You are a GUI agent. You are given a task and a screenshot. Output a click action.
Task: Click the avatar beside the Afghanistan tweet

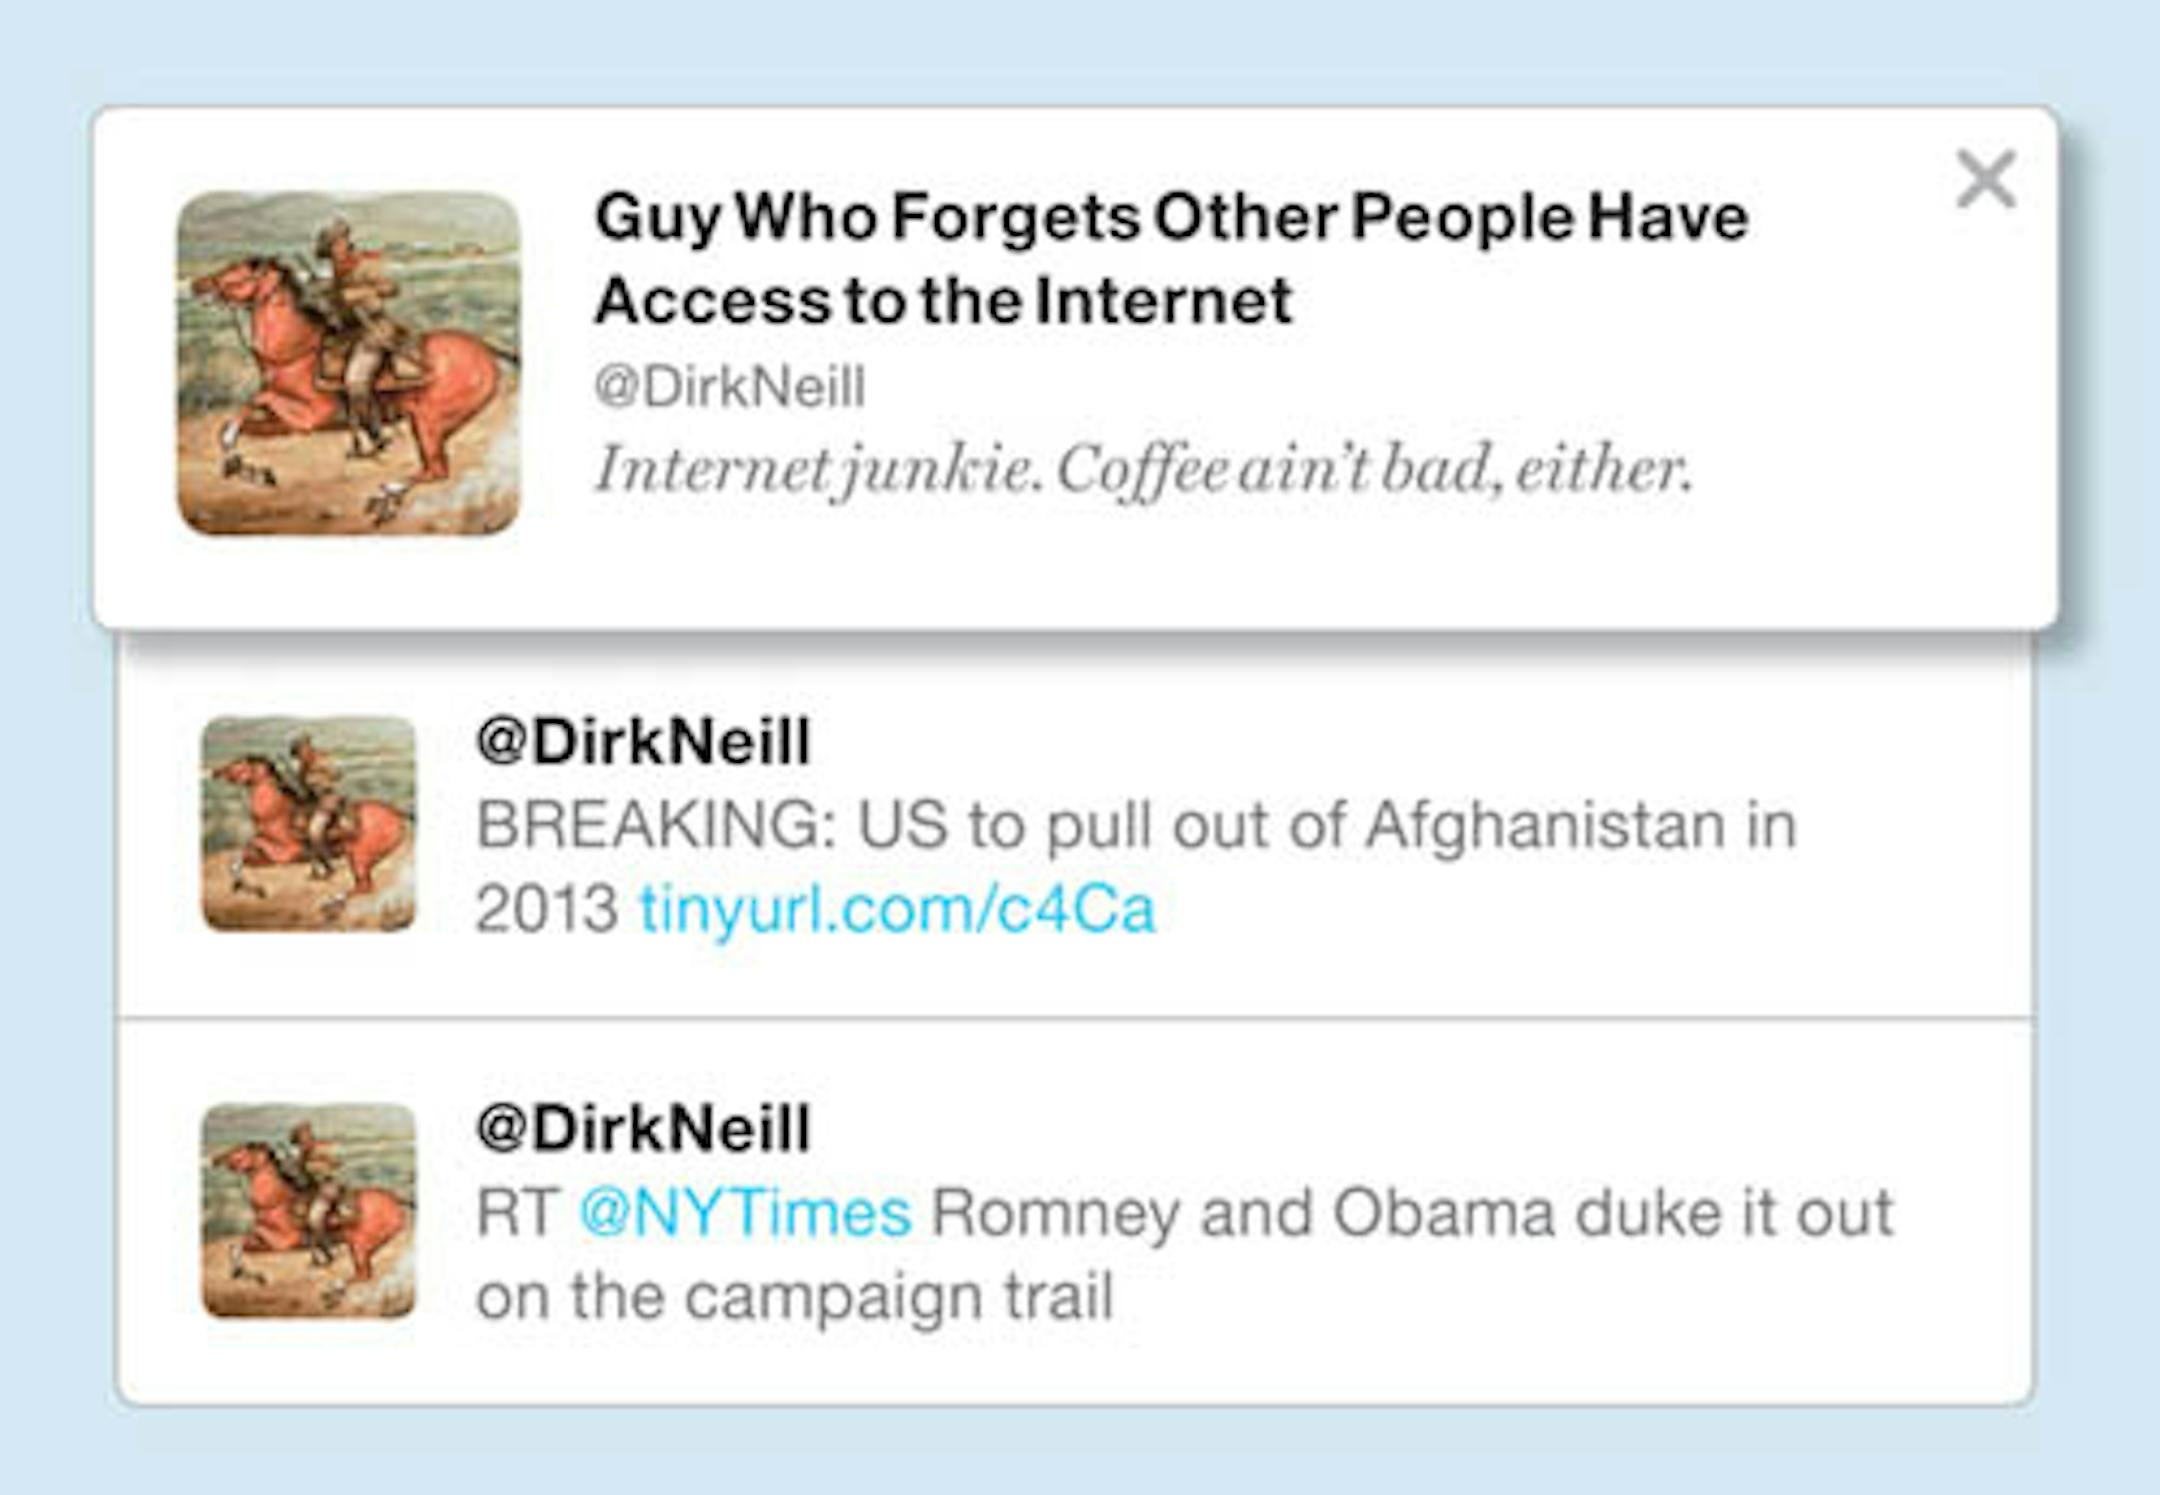click(308, 824)
